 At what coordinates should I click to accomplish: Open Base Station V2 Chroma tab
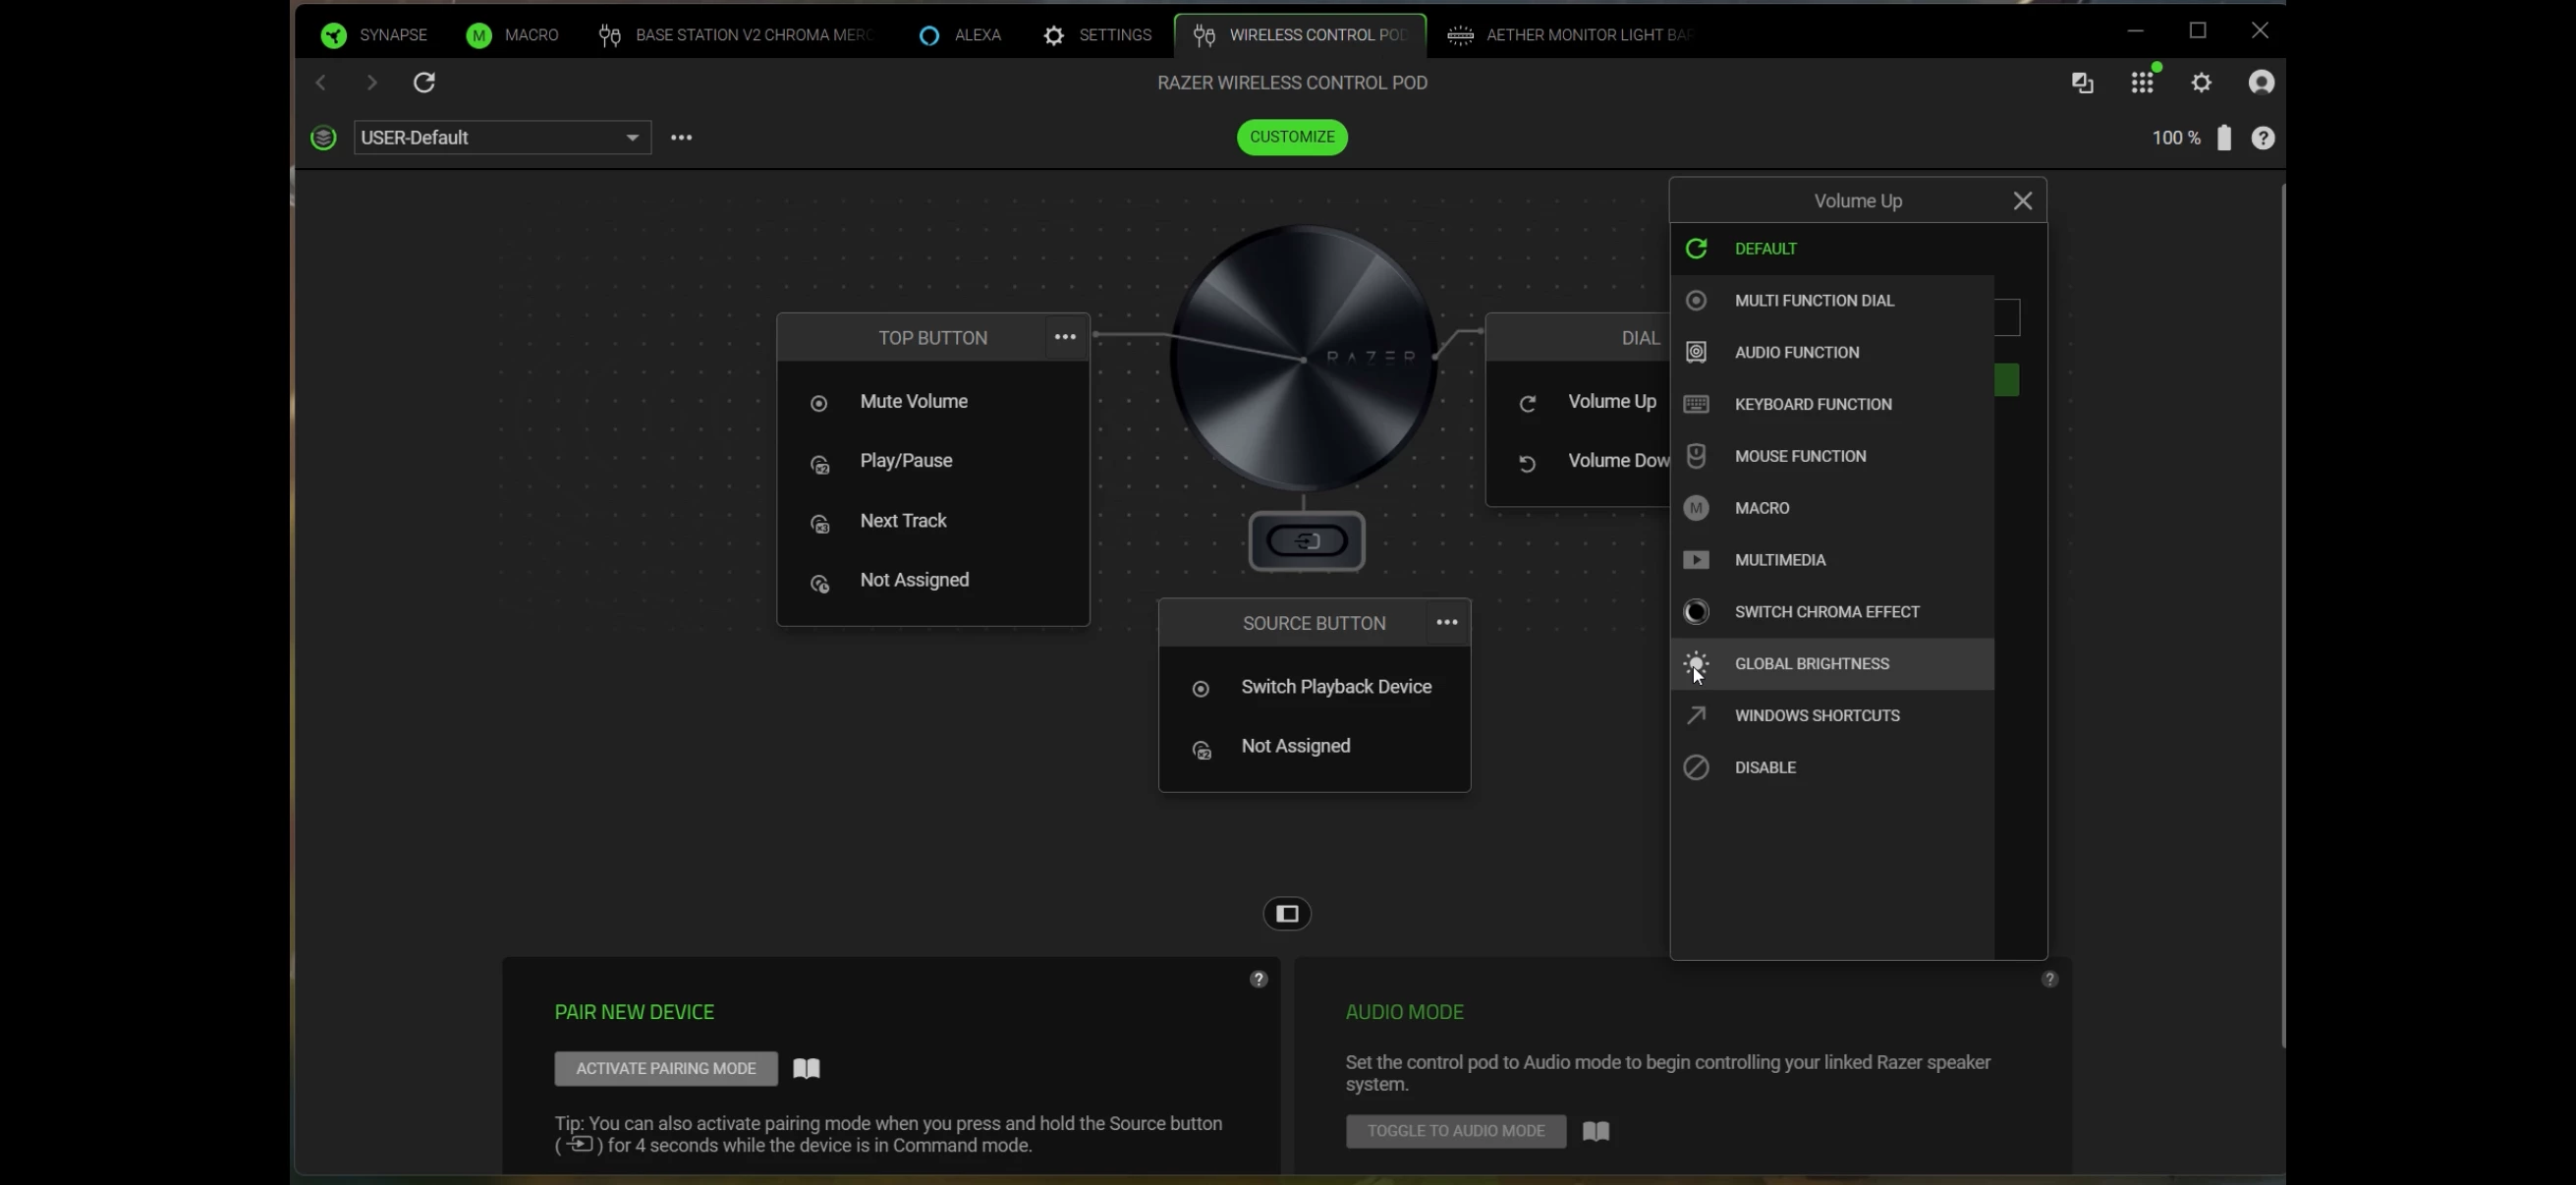(x=737, y=35)
